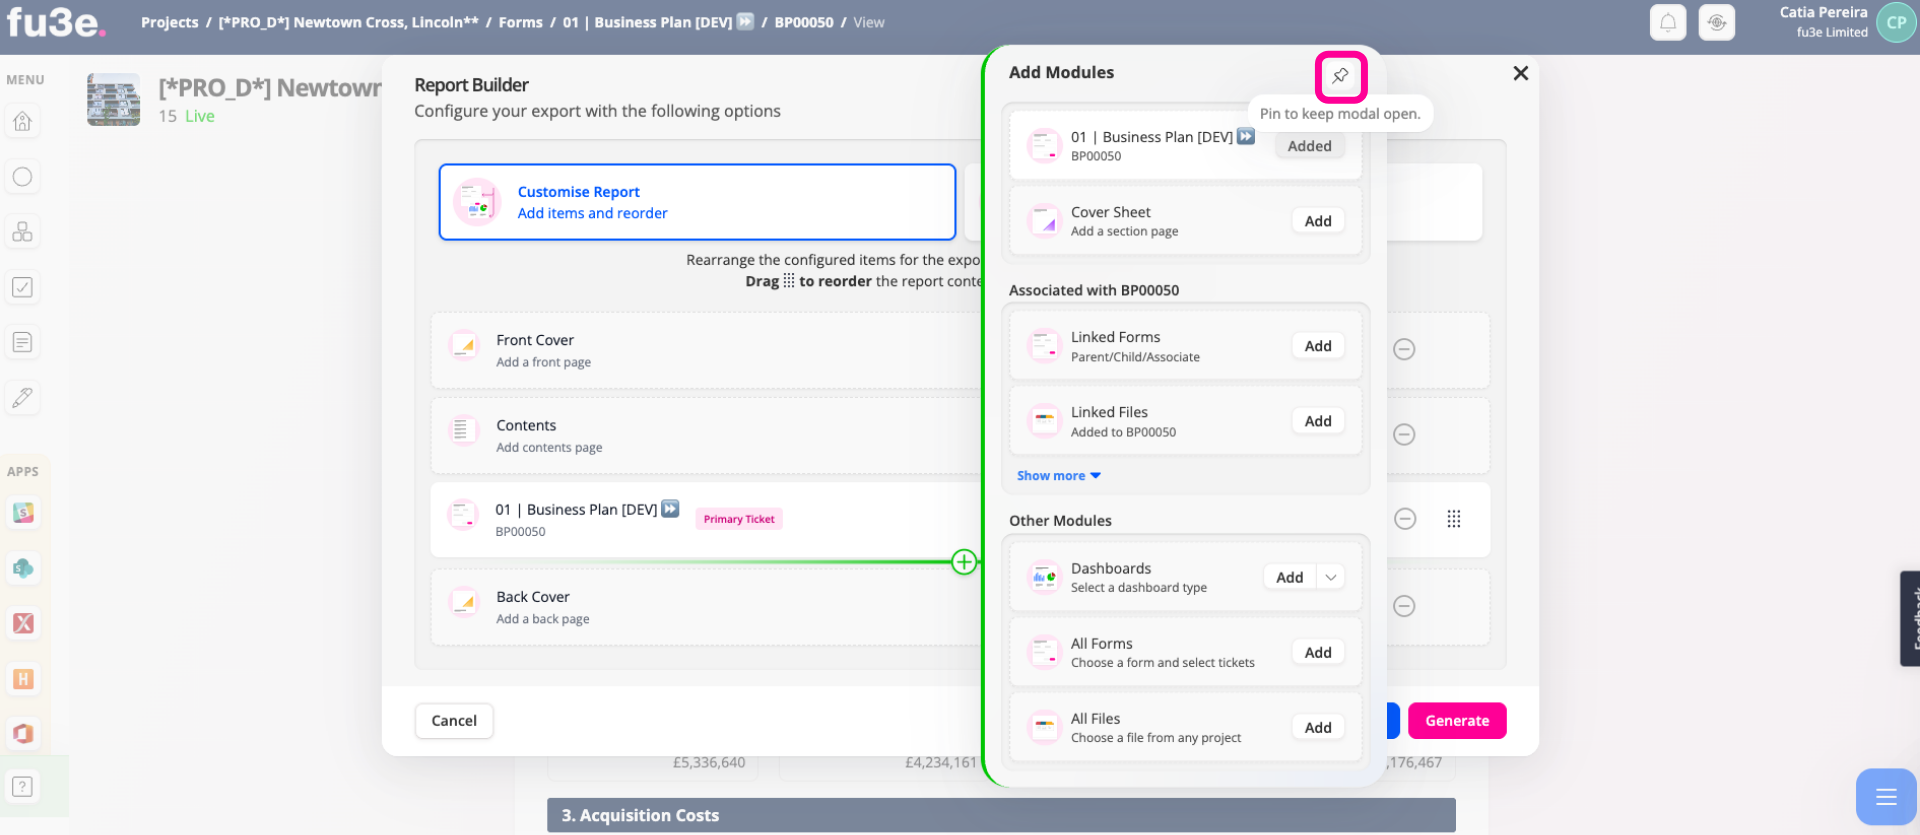Open the SharePoint app icon in sidebar
1920x835 pixels.
tap(23, 569)
